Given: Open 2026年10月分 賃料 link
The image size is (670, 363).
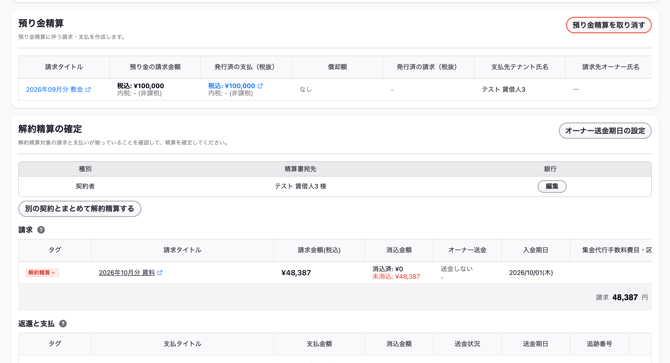Looking at the screenshot, I should (126, 272).
